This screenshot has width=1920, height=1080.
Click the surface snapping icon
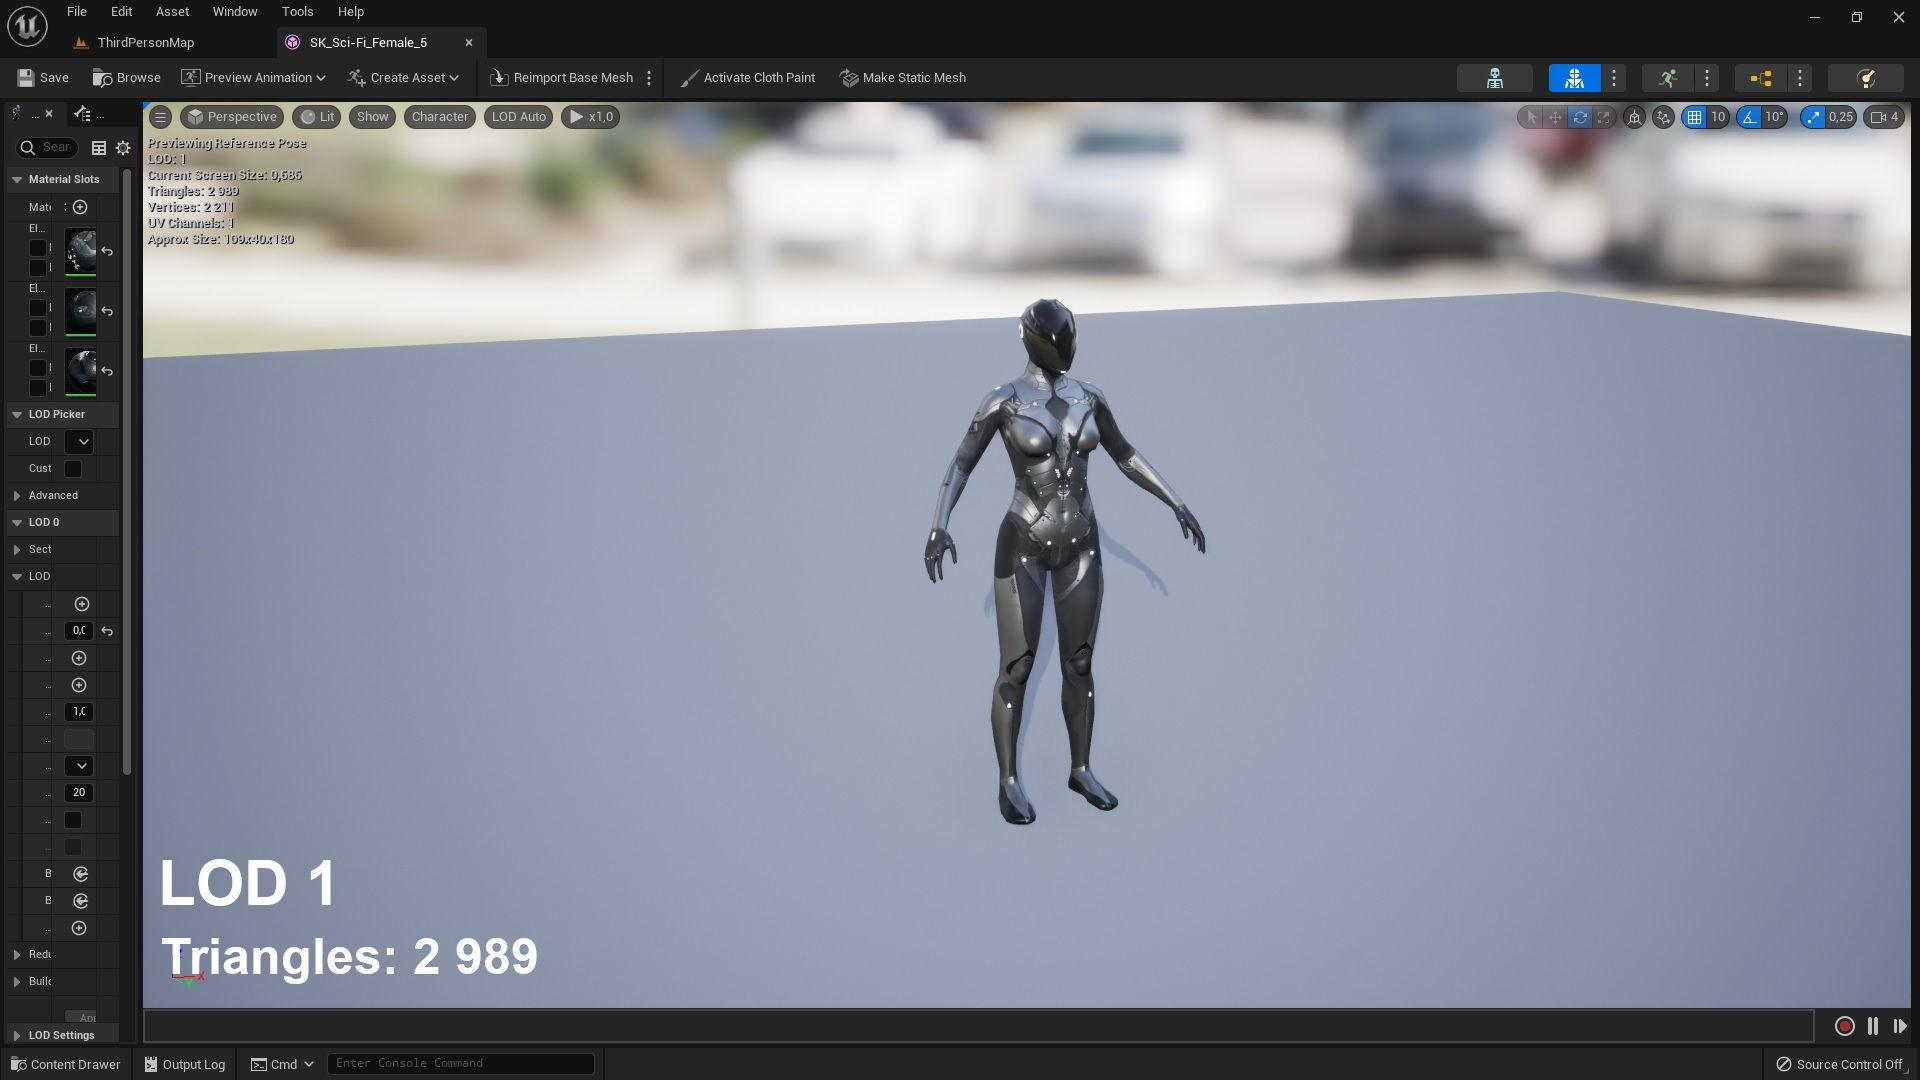(1663, 117)
